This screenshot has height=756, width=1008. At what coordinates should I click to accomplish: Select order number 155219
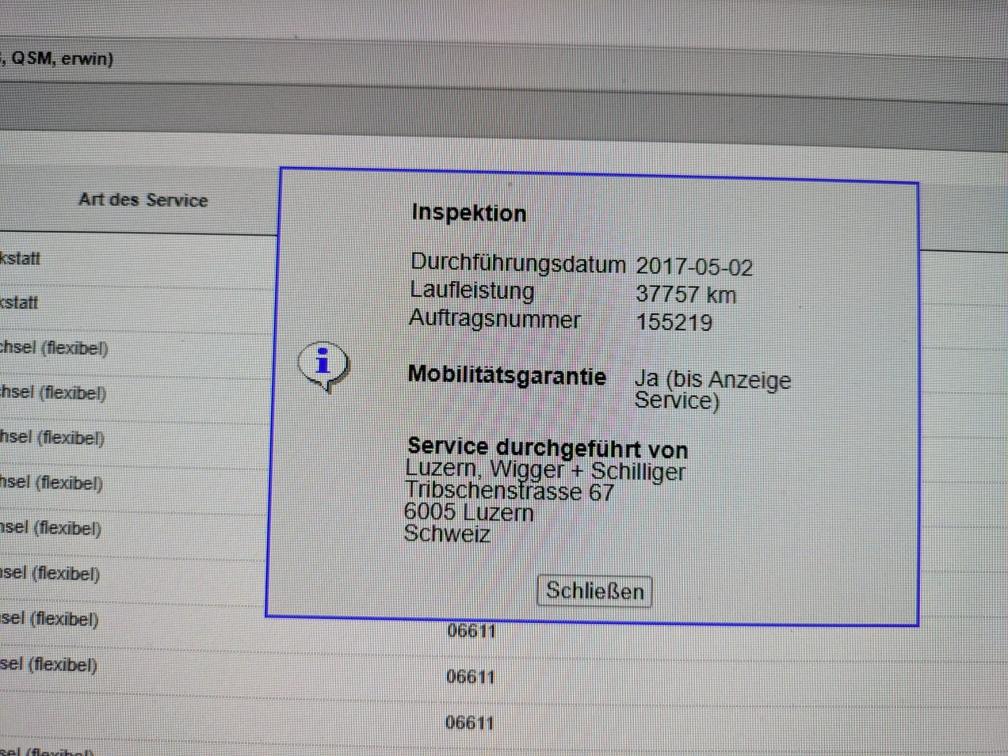tap(674, 323)
